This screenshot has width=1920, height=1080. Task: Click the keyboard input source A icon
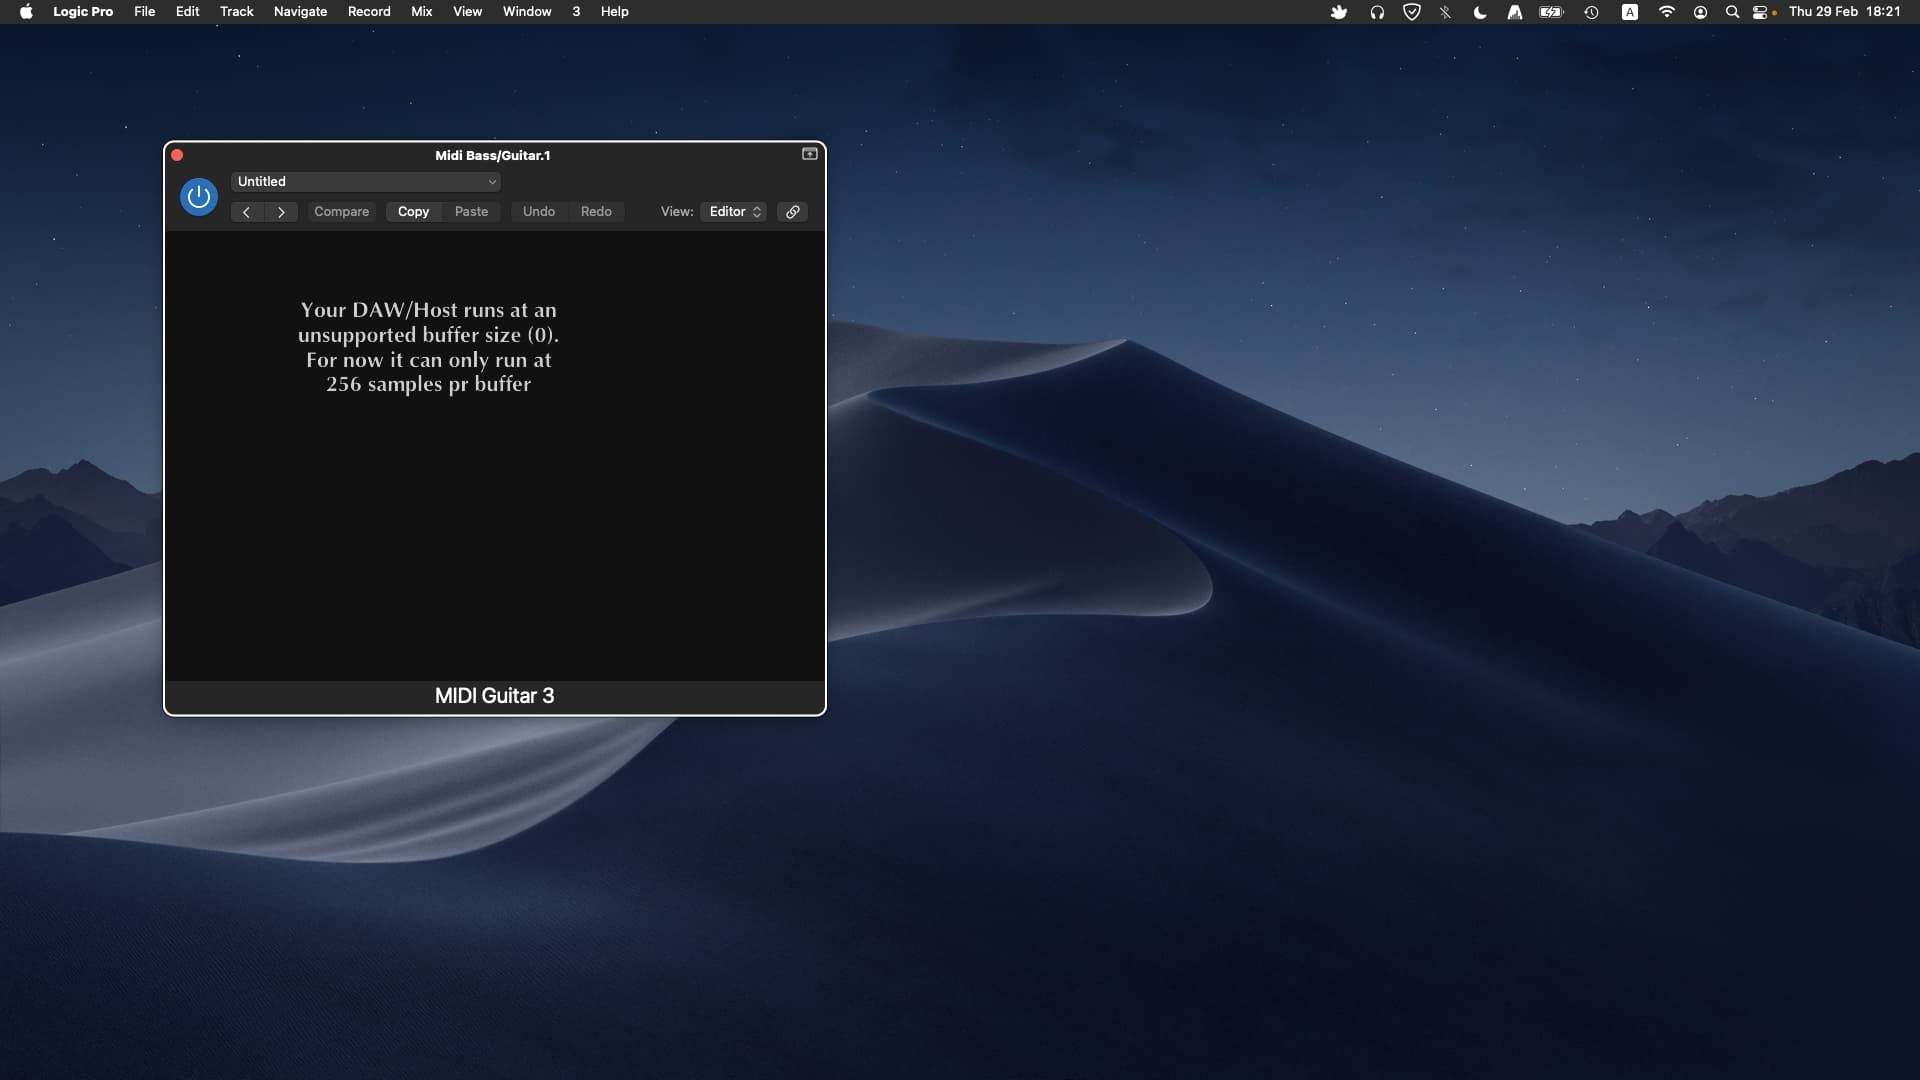click(1630, 12)
